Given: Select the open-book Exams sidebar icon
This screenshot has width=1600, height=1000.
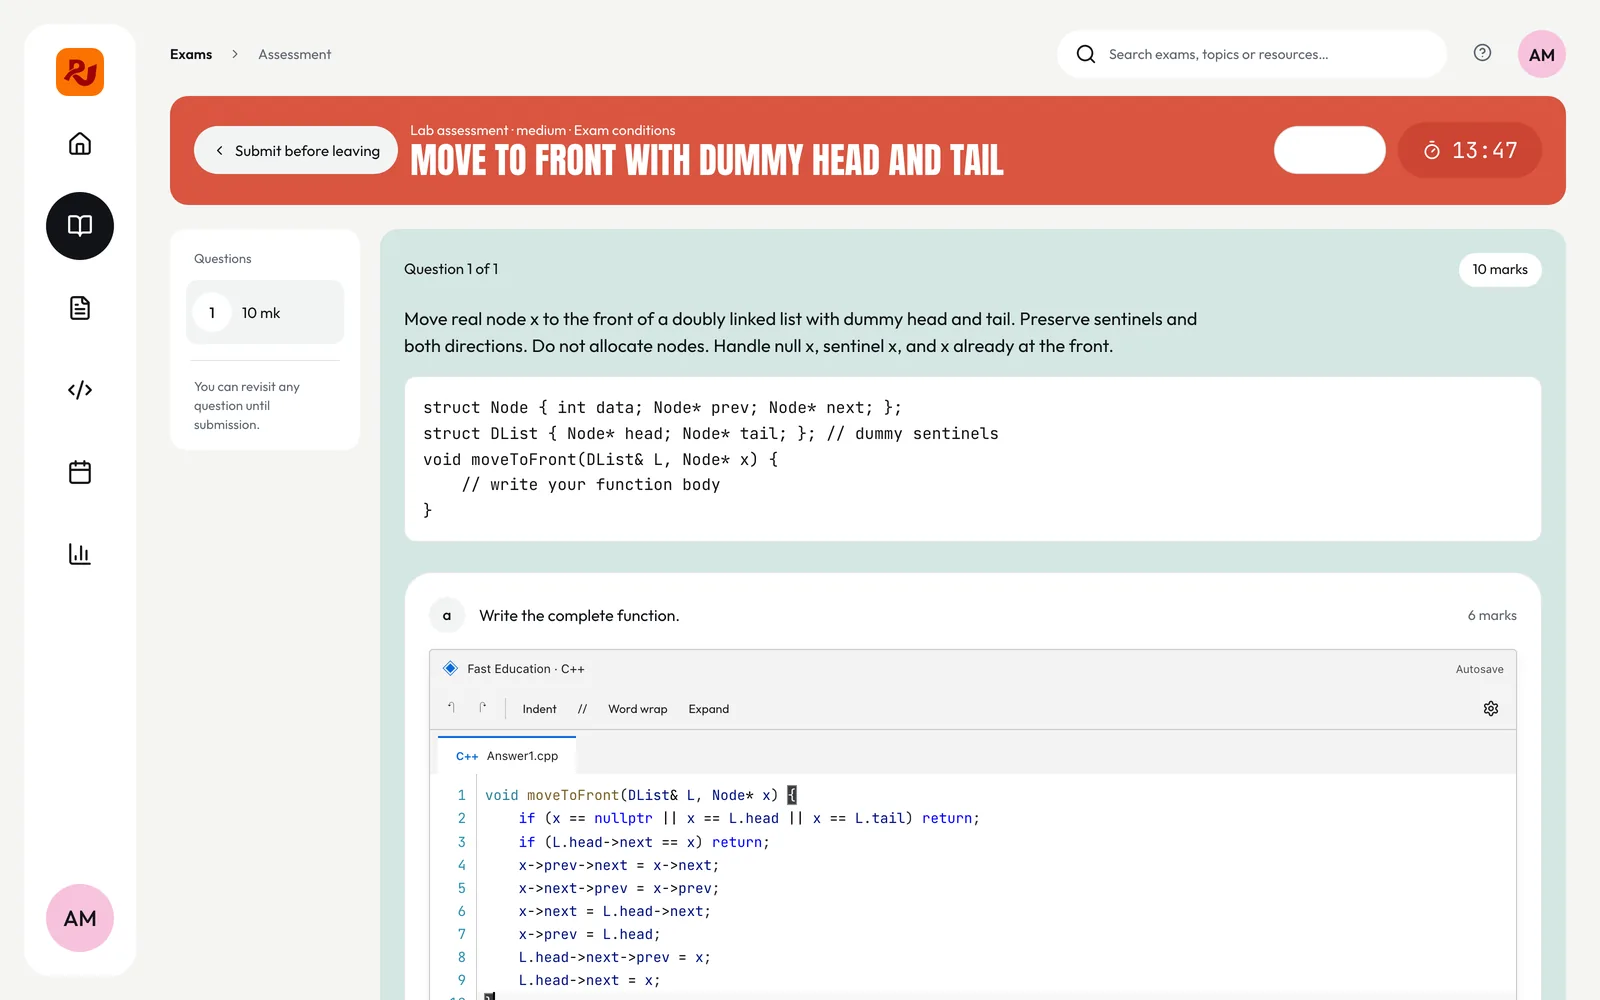Looking at the screenshot, I should coord(80,226).
